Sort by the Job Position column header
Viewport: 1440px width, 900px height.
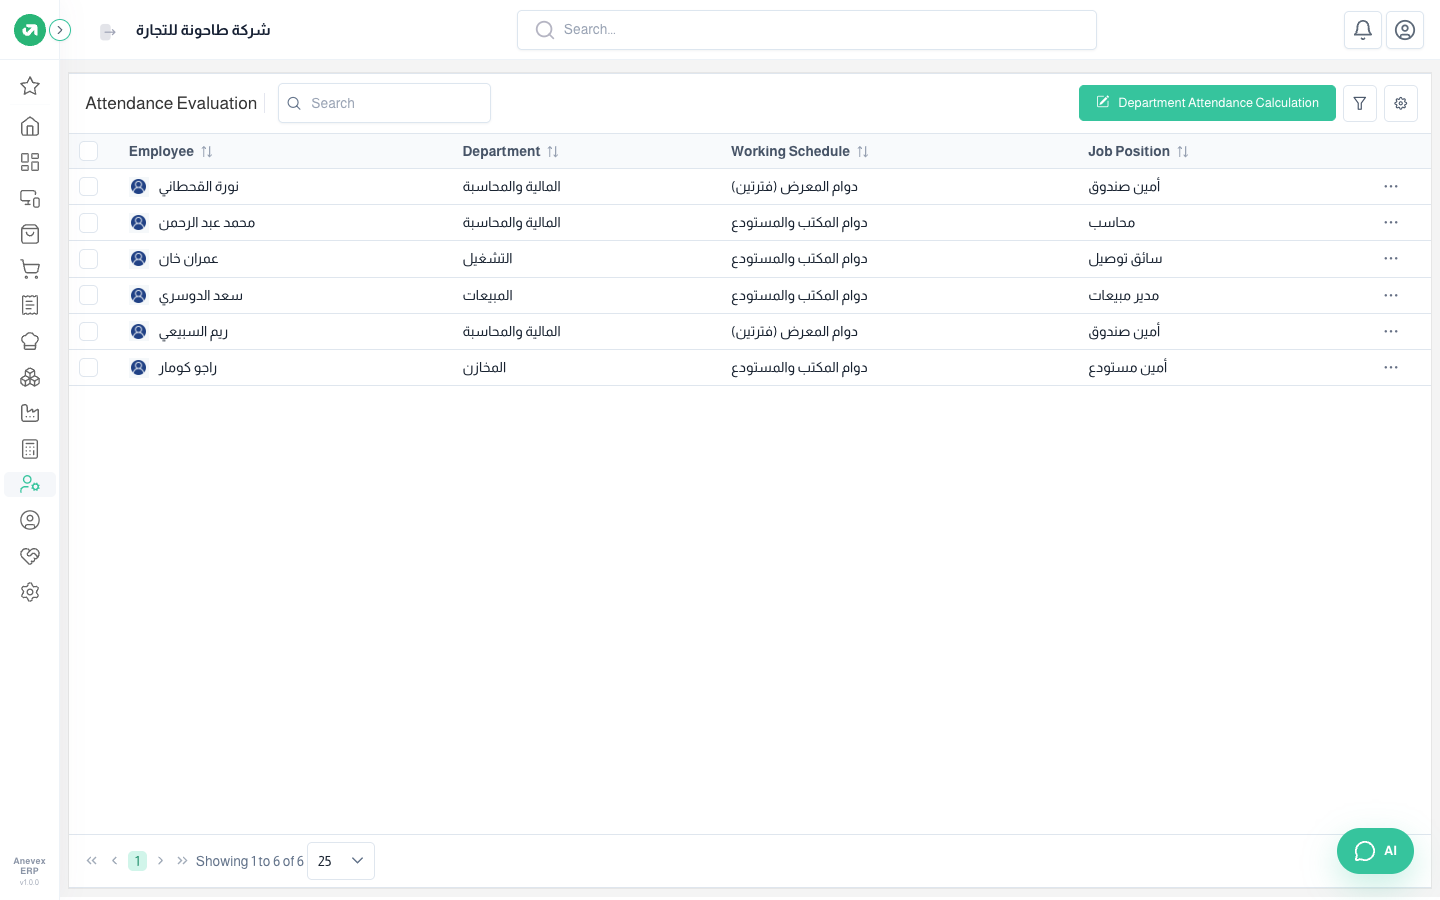point(1138,151)
